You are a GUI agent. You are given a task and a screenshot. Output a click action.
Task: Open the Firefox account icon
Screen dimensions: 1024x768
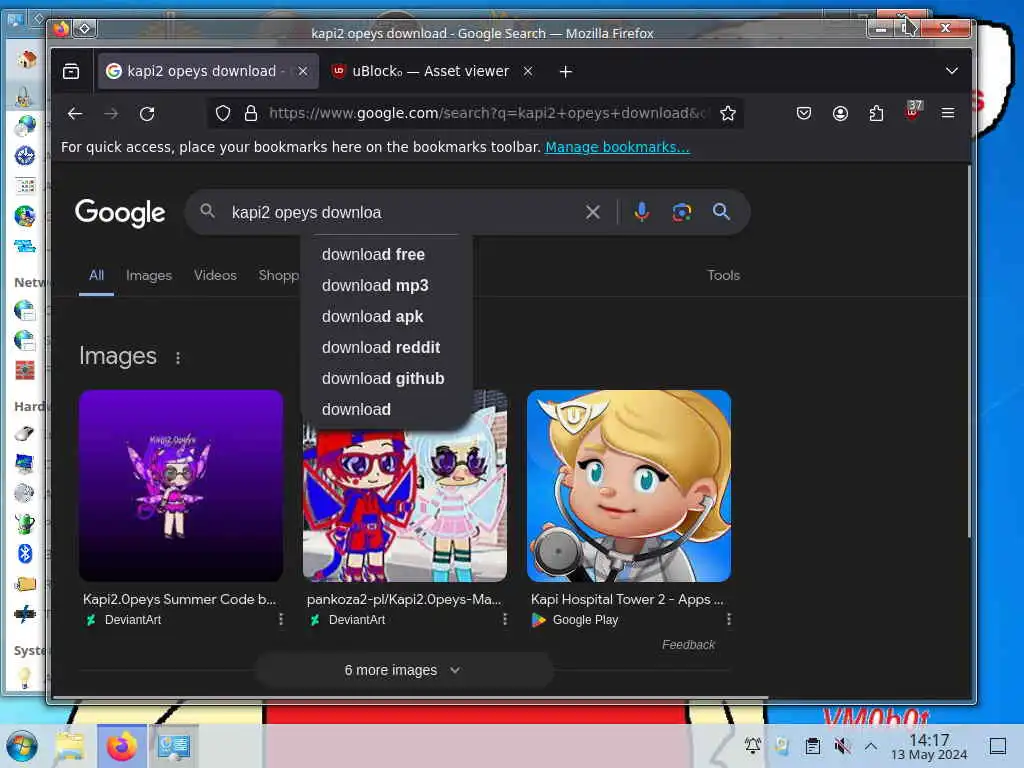click(840, 114)
